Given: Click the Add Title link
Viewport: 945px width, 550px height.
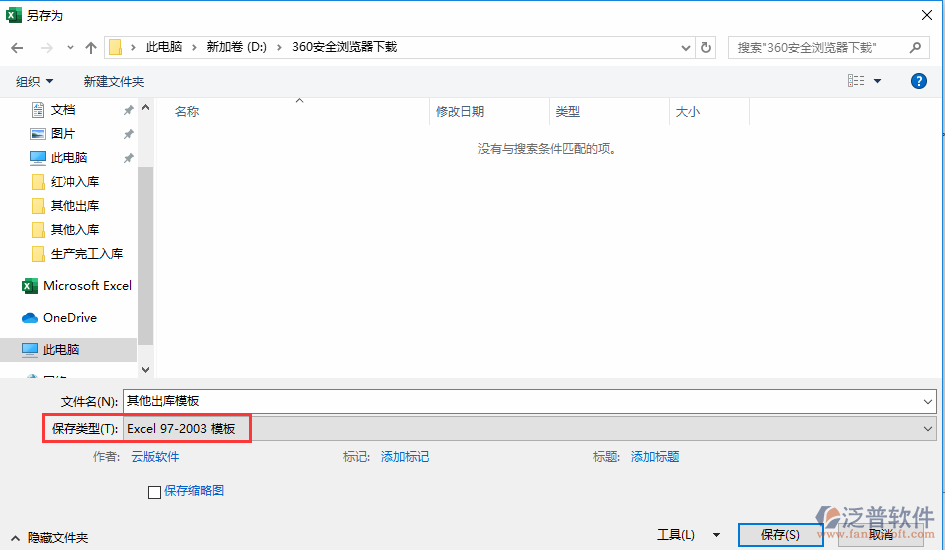Looking at the screenshot, I should click(655, 457).
